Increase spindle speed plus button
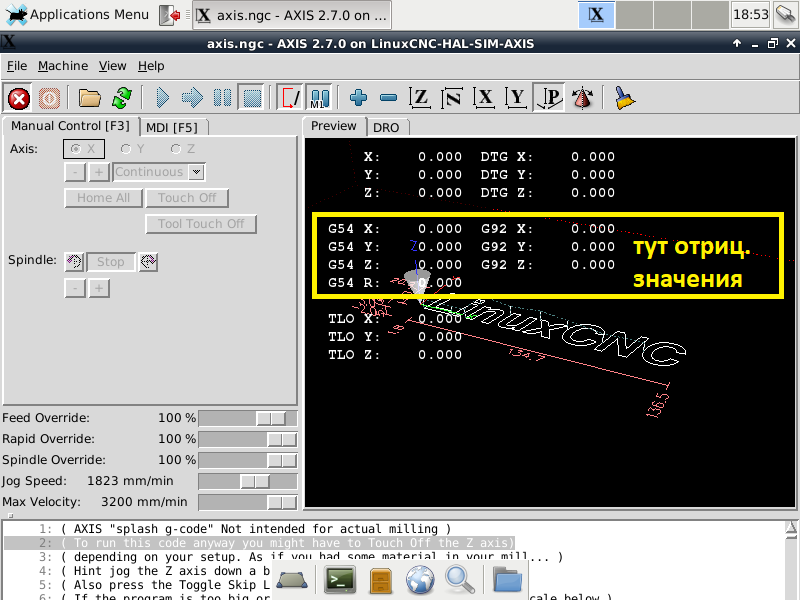 pyautogui.click(x=99, y=288)
